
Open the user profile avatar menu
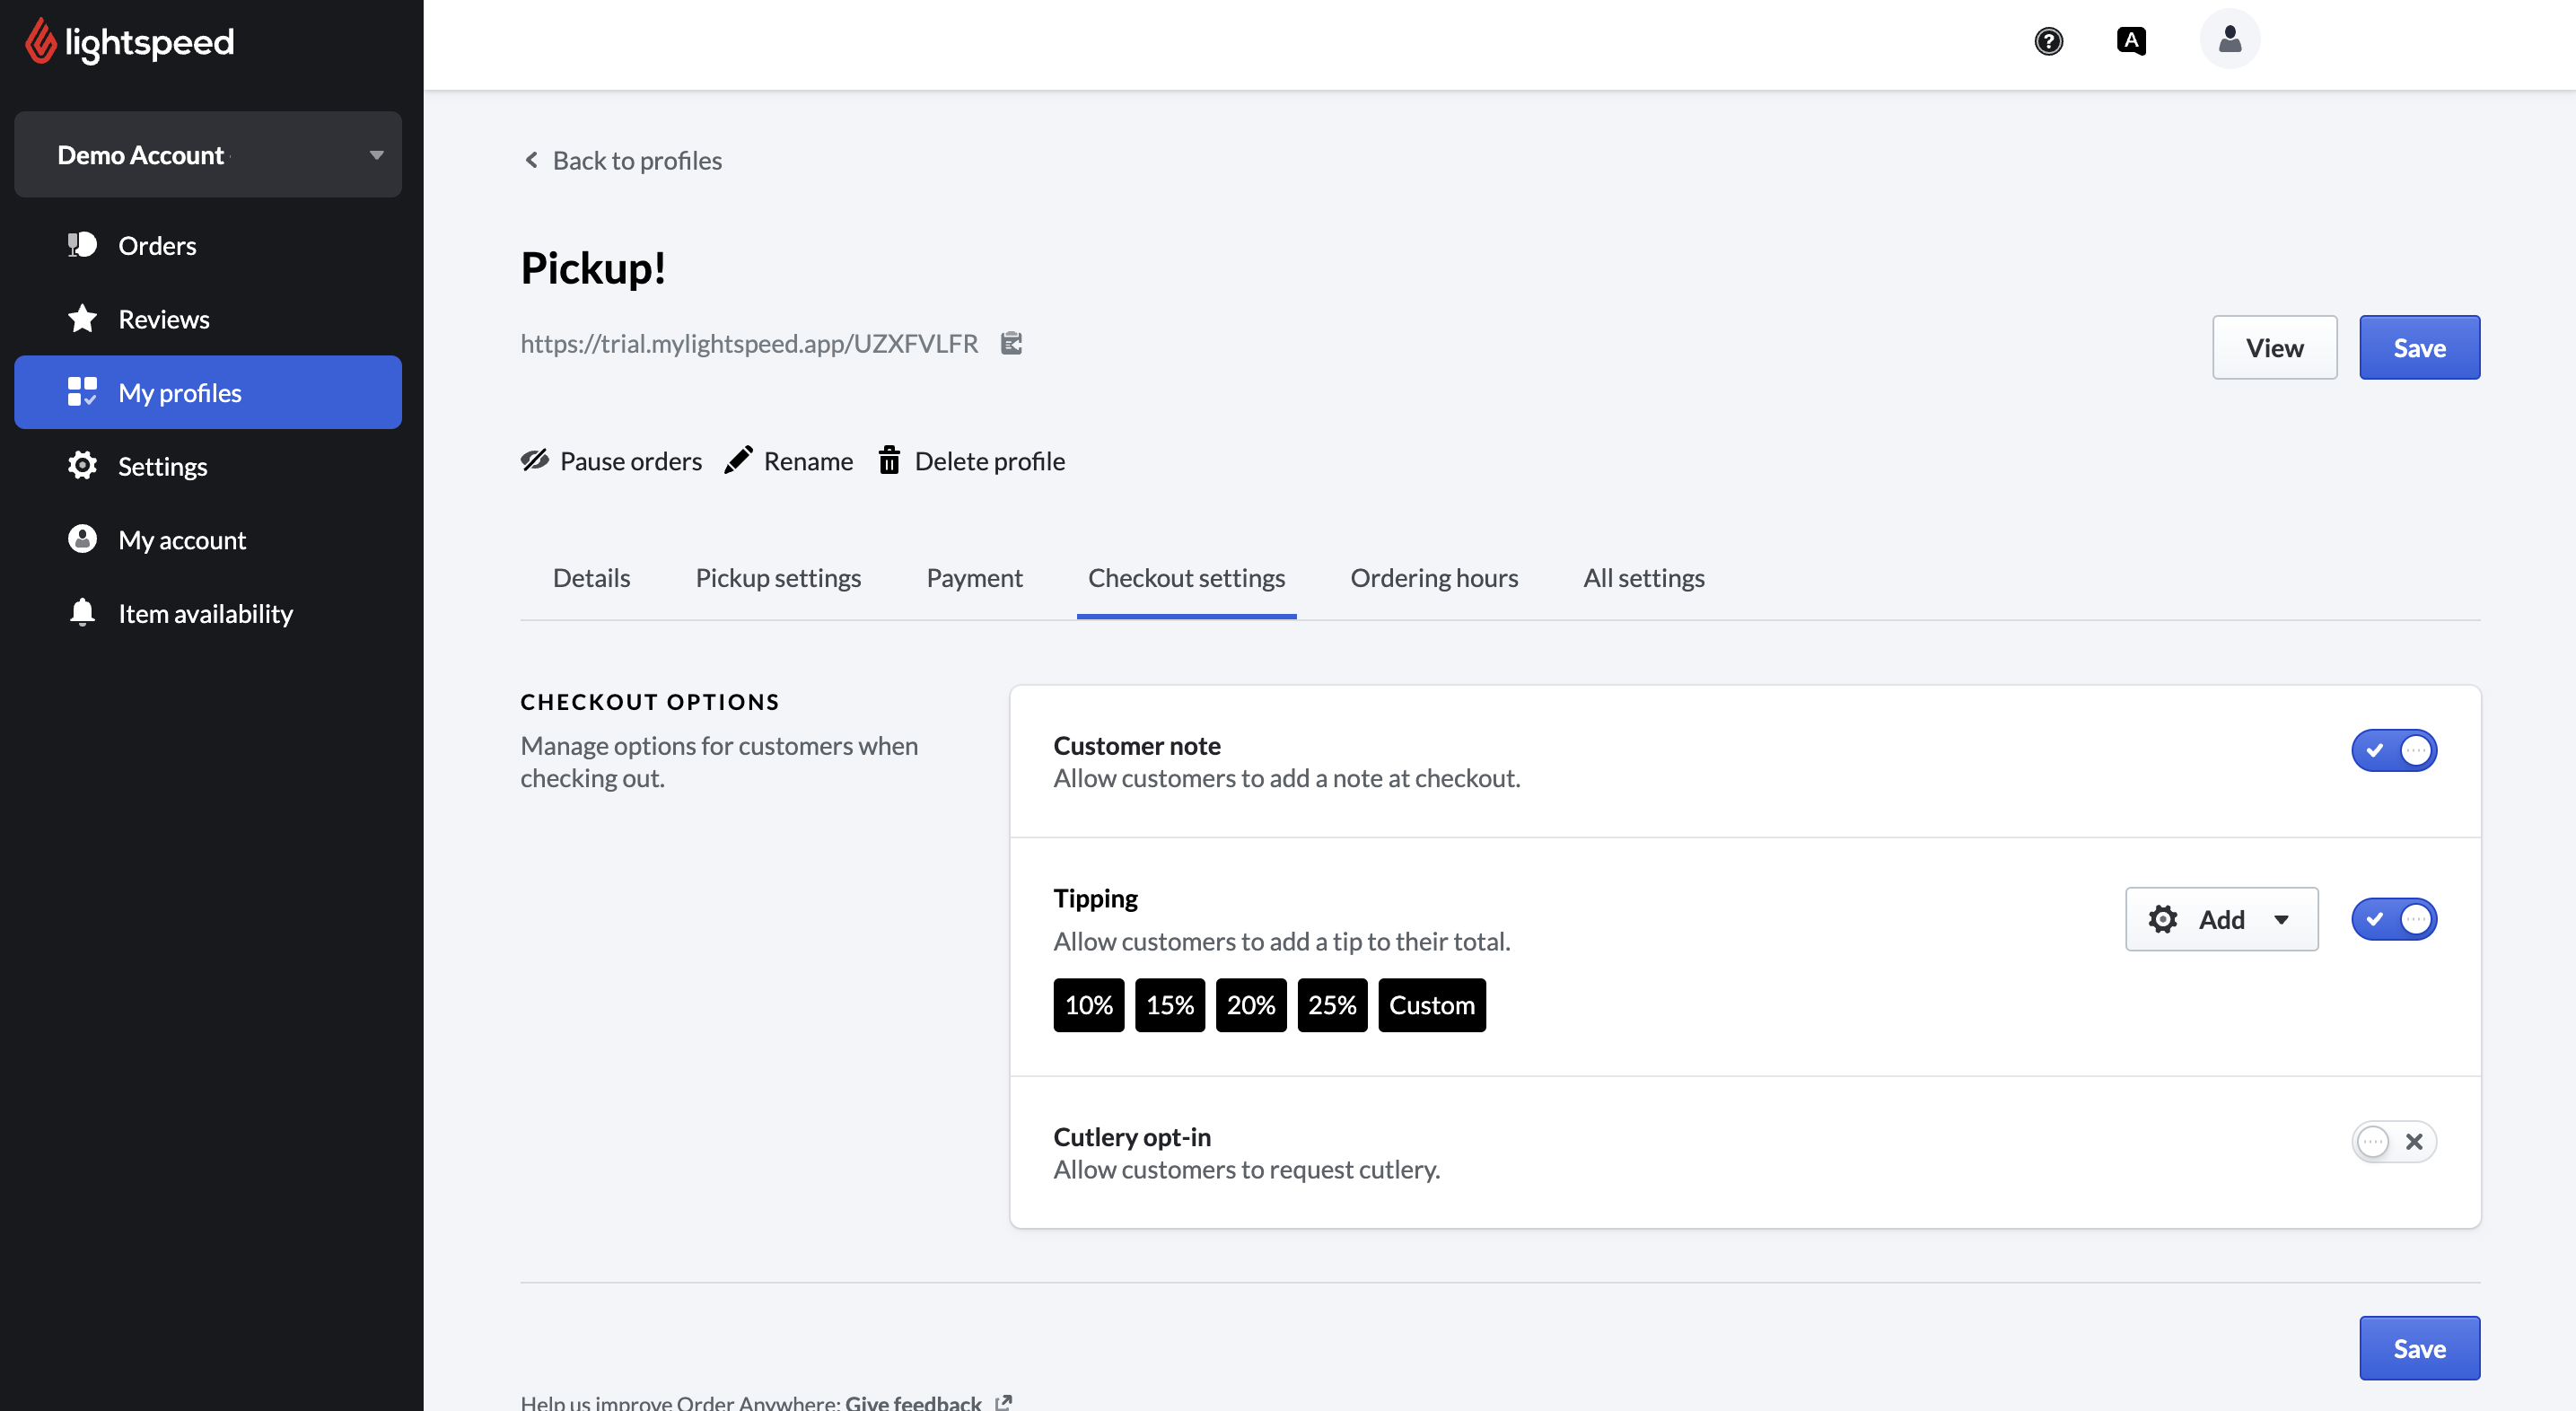(x=2229, y=39)
